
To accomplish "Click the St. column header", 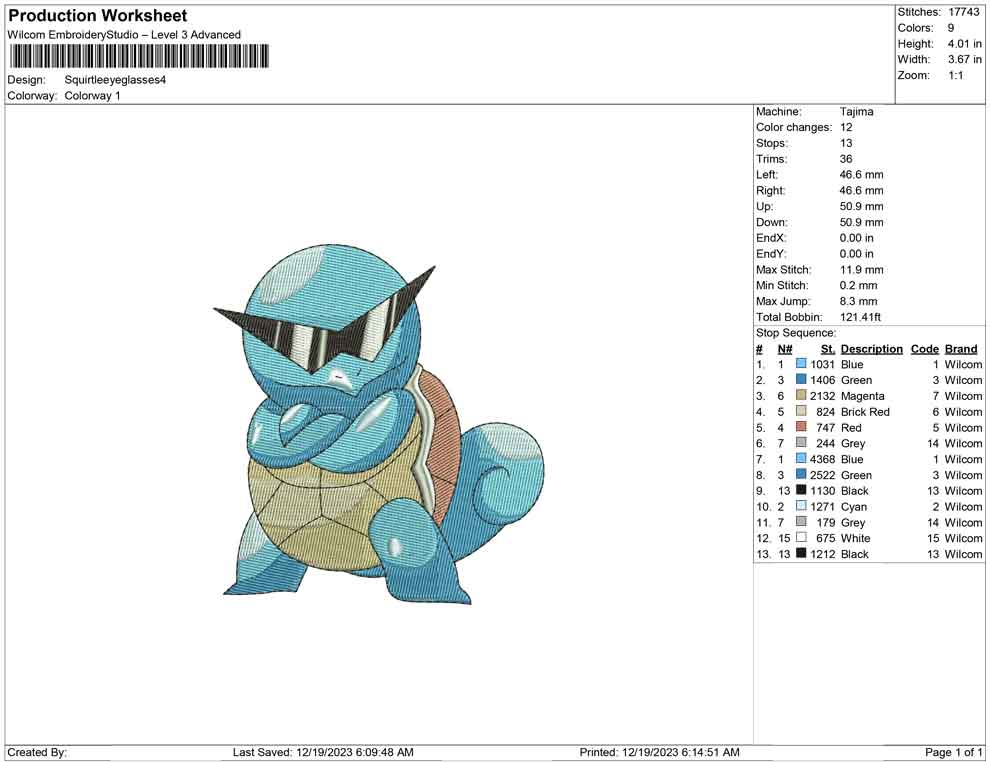I will (827, 349).
